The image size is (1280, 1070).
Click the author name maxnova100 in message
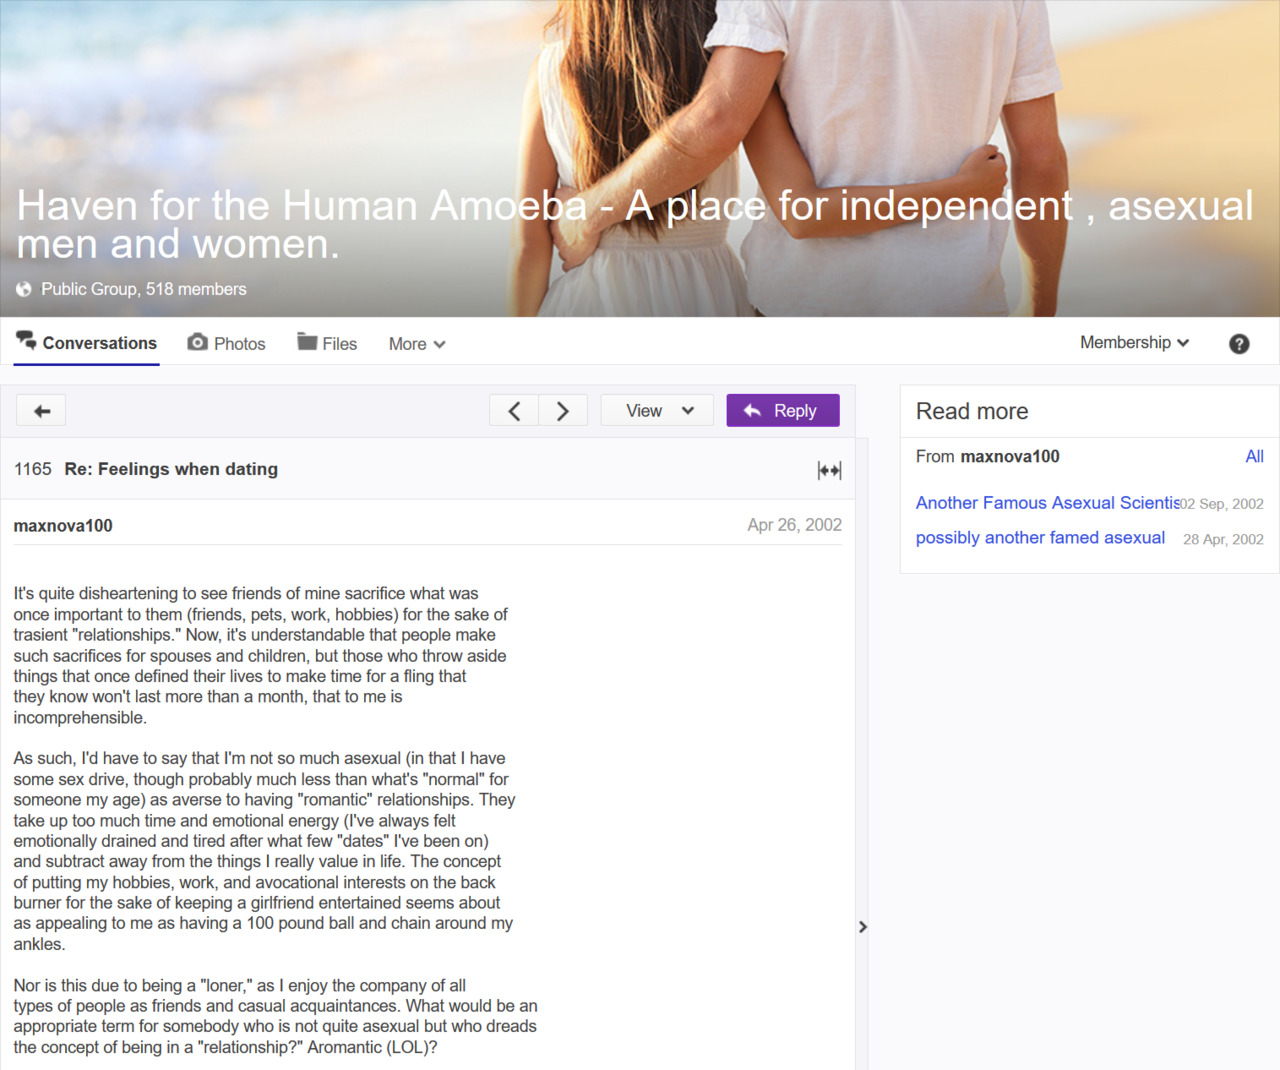pyautogui.click(x=63, y=526)
